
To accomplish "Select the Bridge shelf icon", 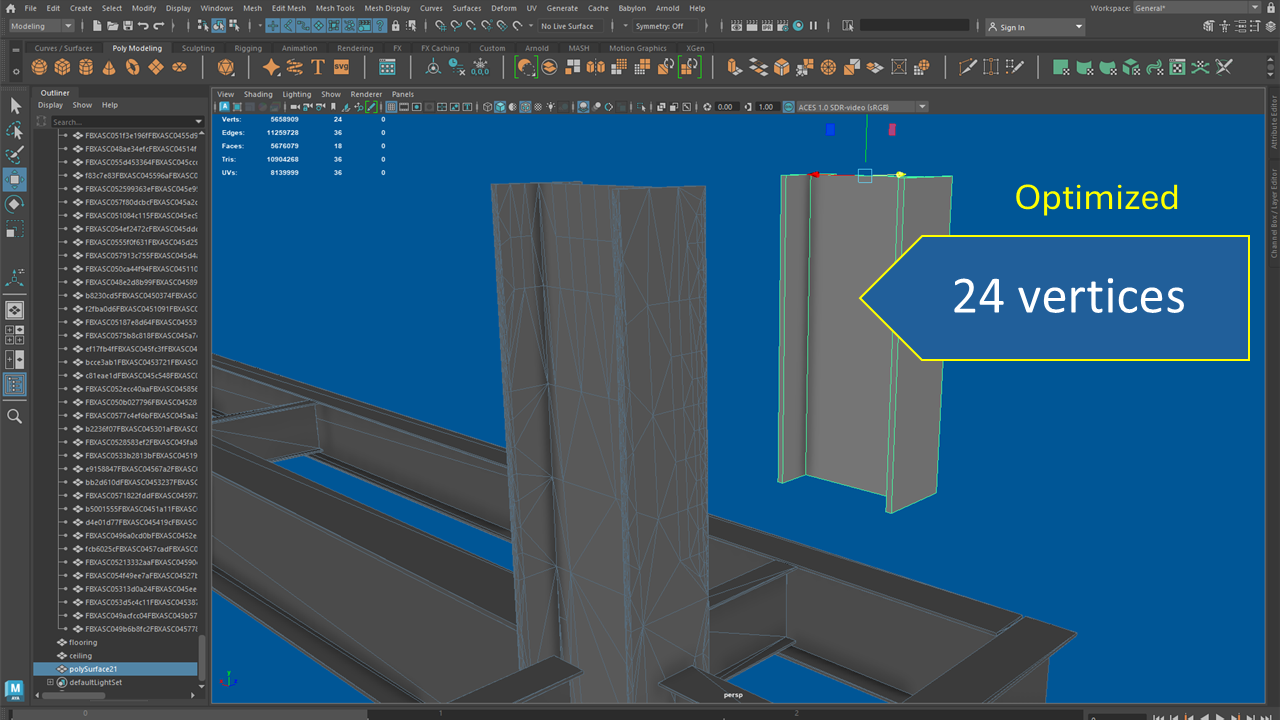I will point(758,67).
